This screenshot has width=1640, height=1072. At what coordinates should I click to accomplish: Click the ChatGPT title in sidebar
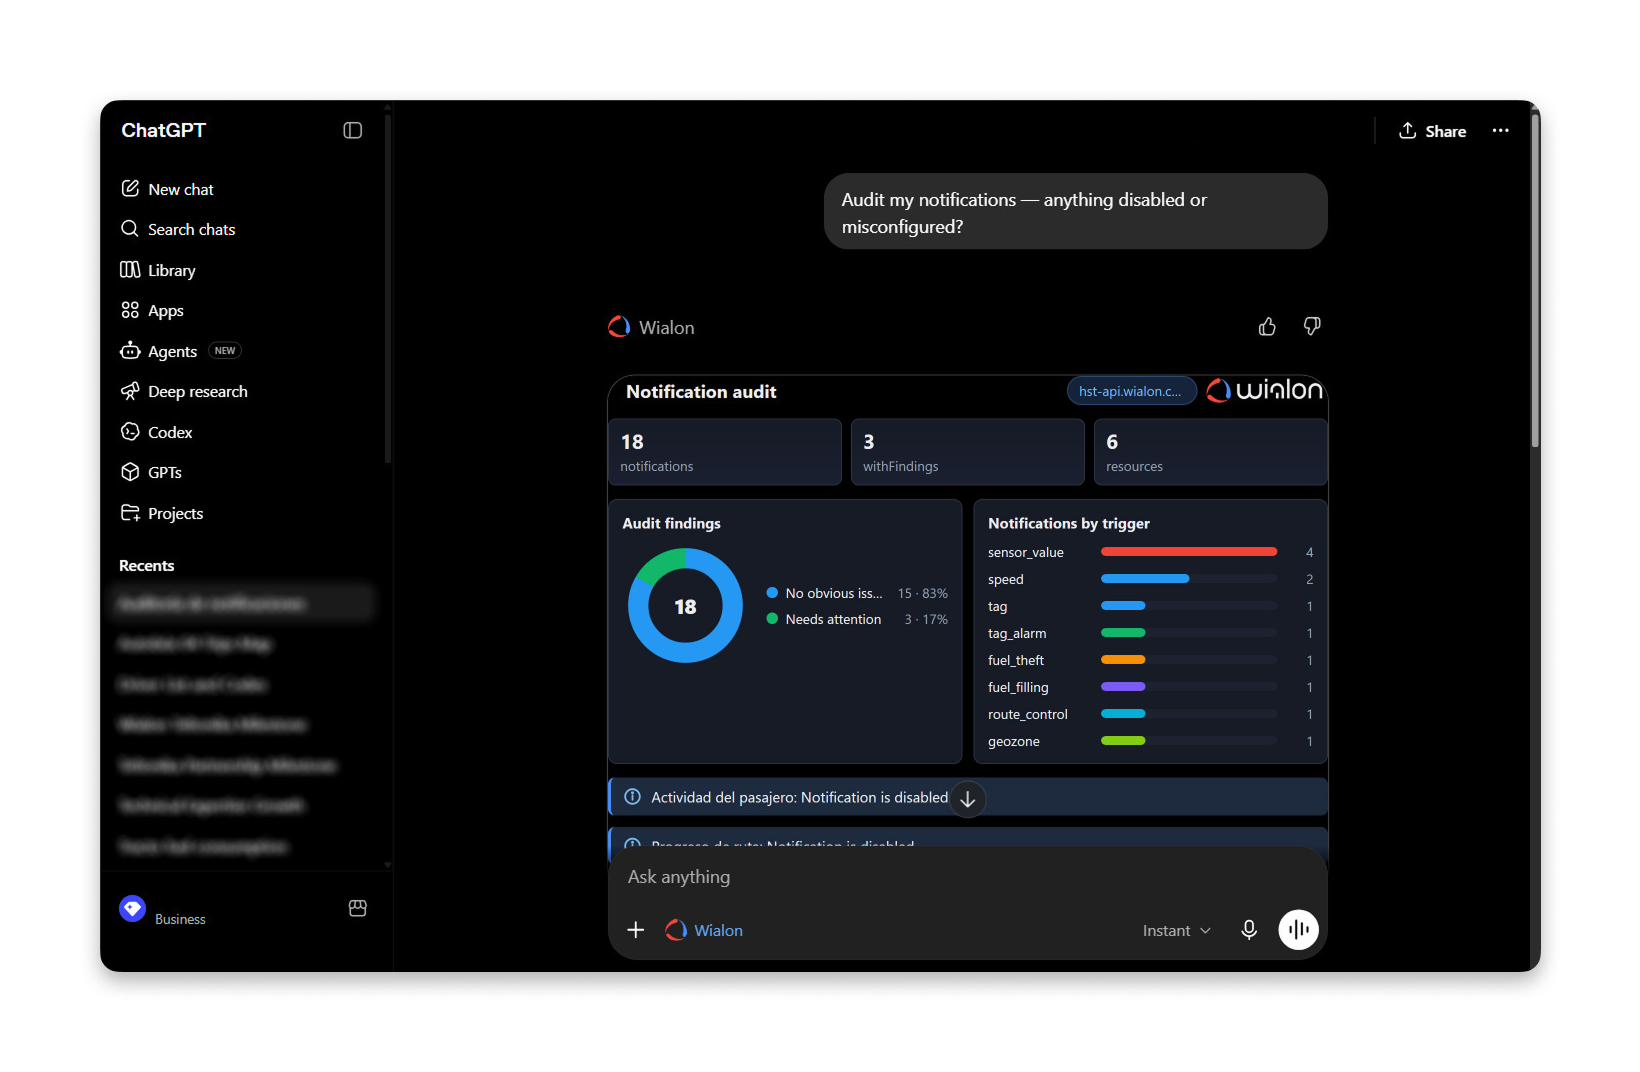[163, 130]
